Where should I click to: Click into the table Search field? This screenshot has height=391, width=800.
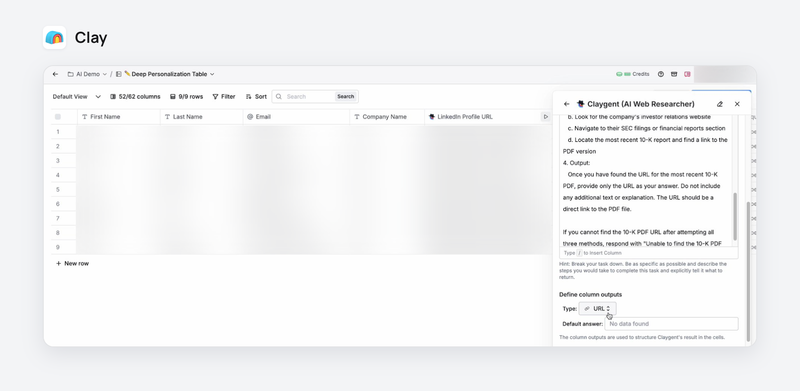point(305,96)
